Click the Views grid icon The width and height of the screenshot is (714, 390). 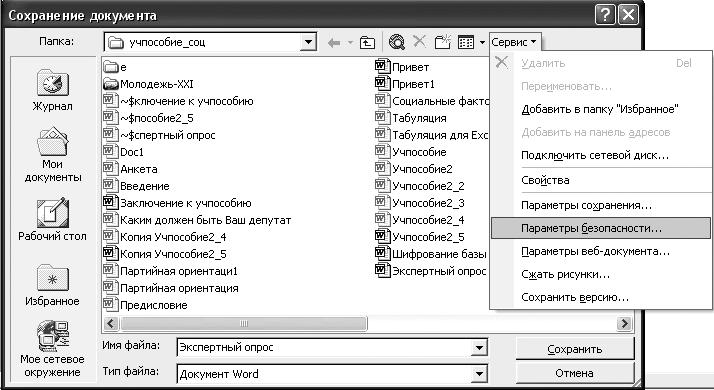(x=466, y=42)
